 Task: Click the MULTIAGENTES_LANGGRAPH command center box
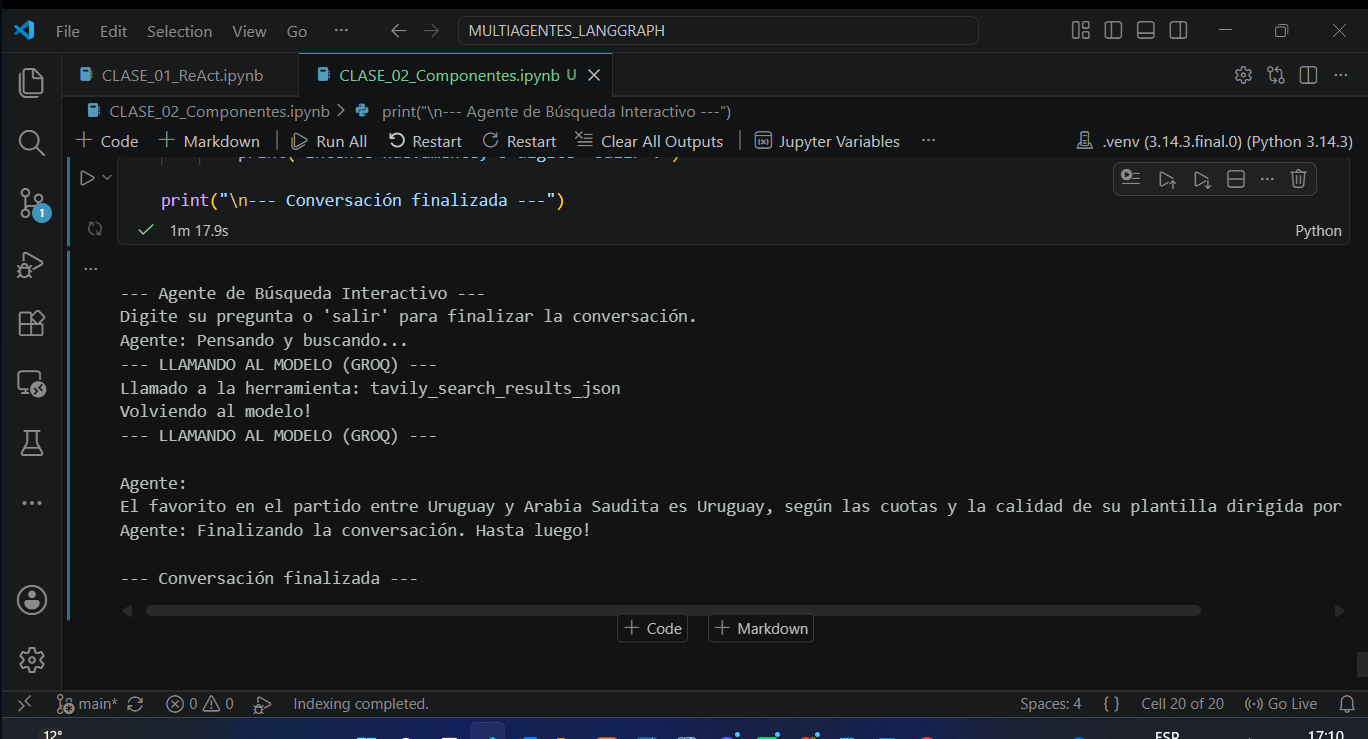pyautogui.click(x=718, y=31)
